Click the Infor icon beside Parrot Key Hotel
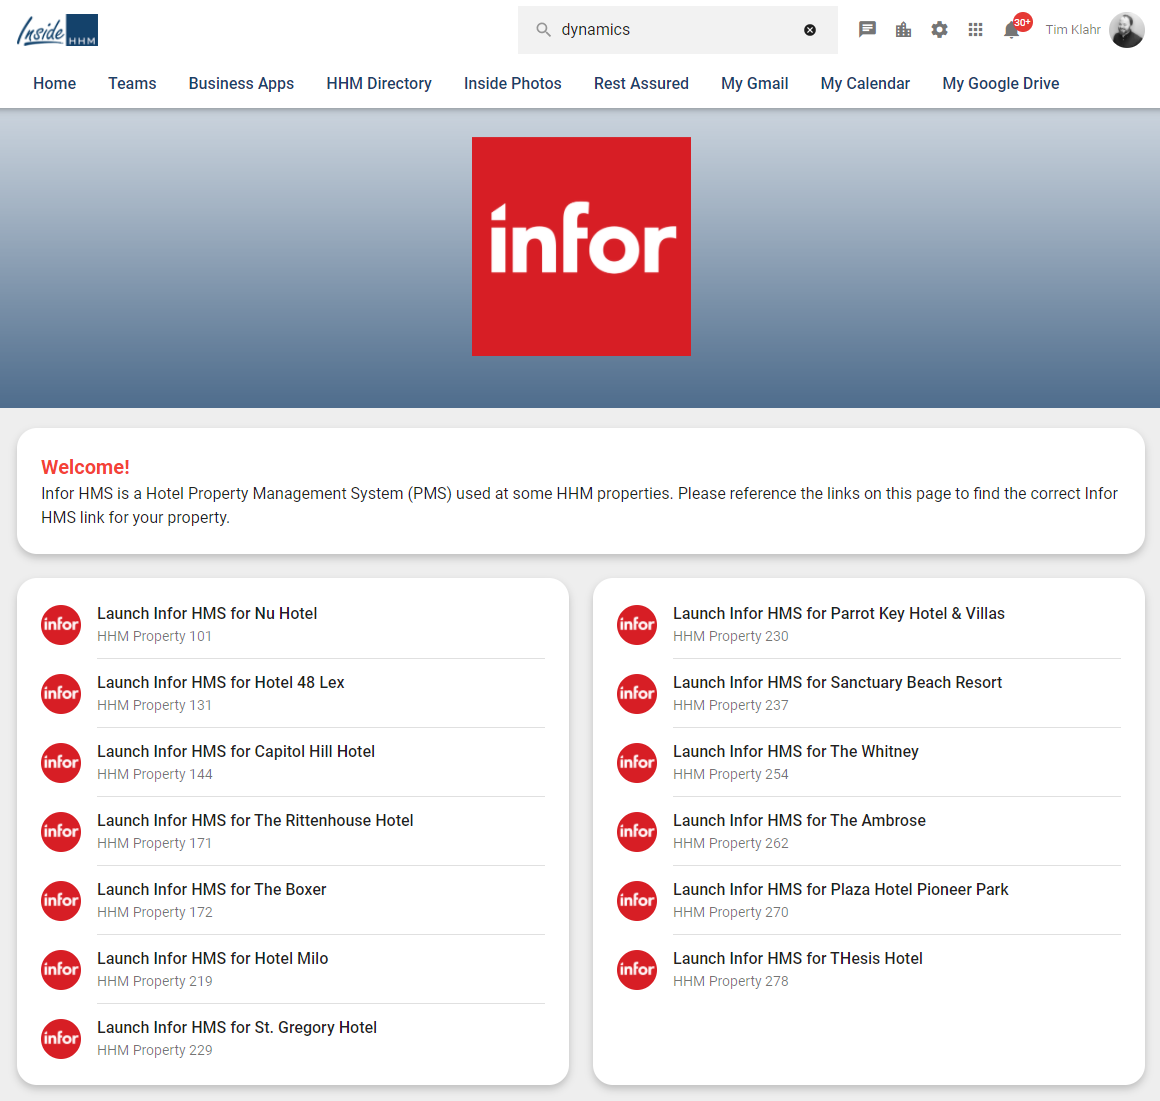1160x1101 pixels. point(637,624)
